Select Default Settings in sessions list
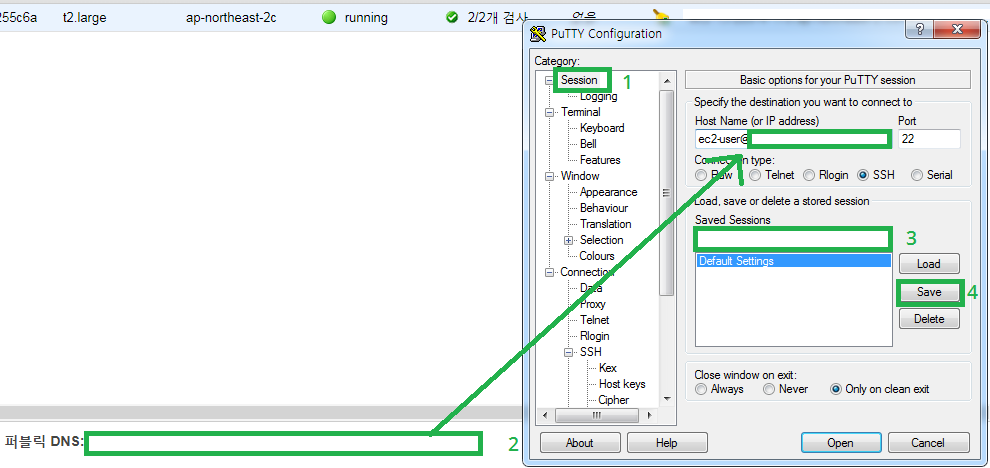 (794, 261)
